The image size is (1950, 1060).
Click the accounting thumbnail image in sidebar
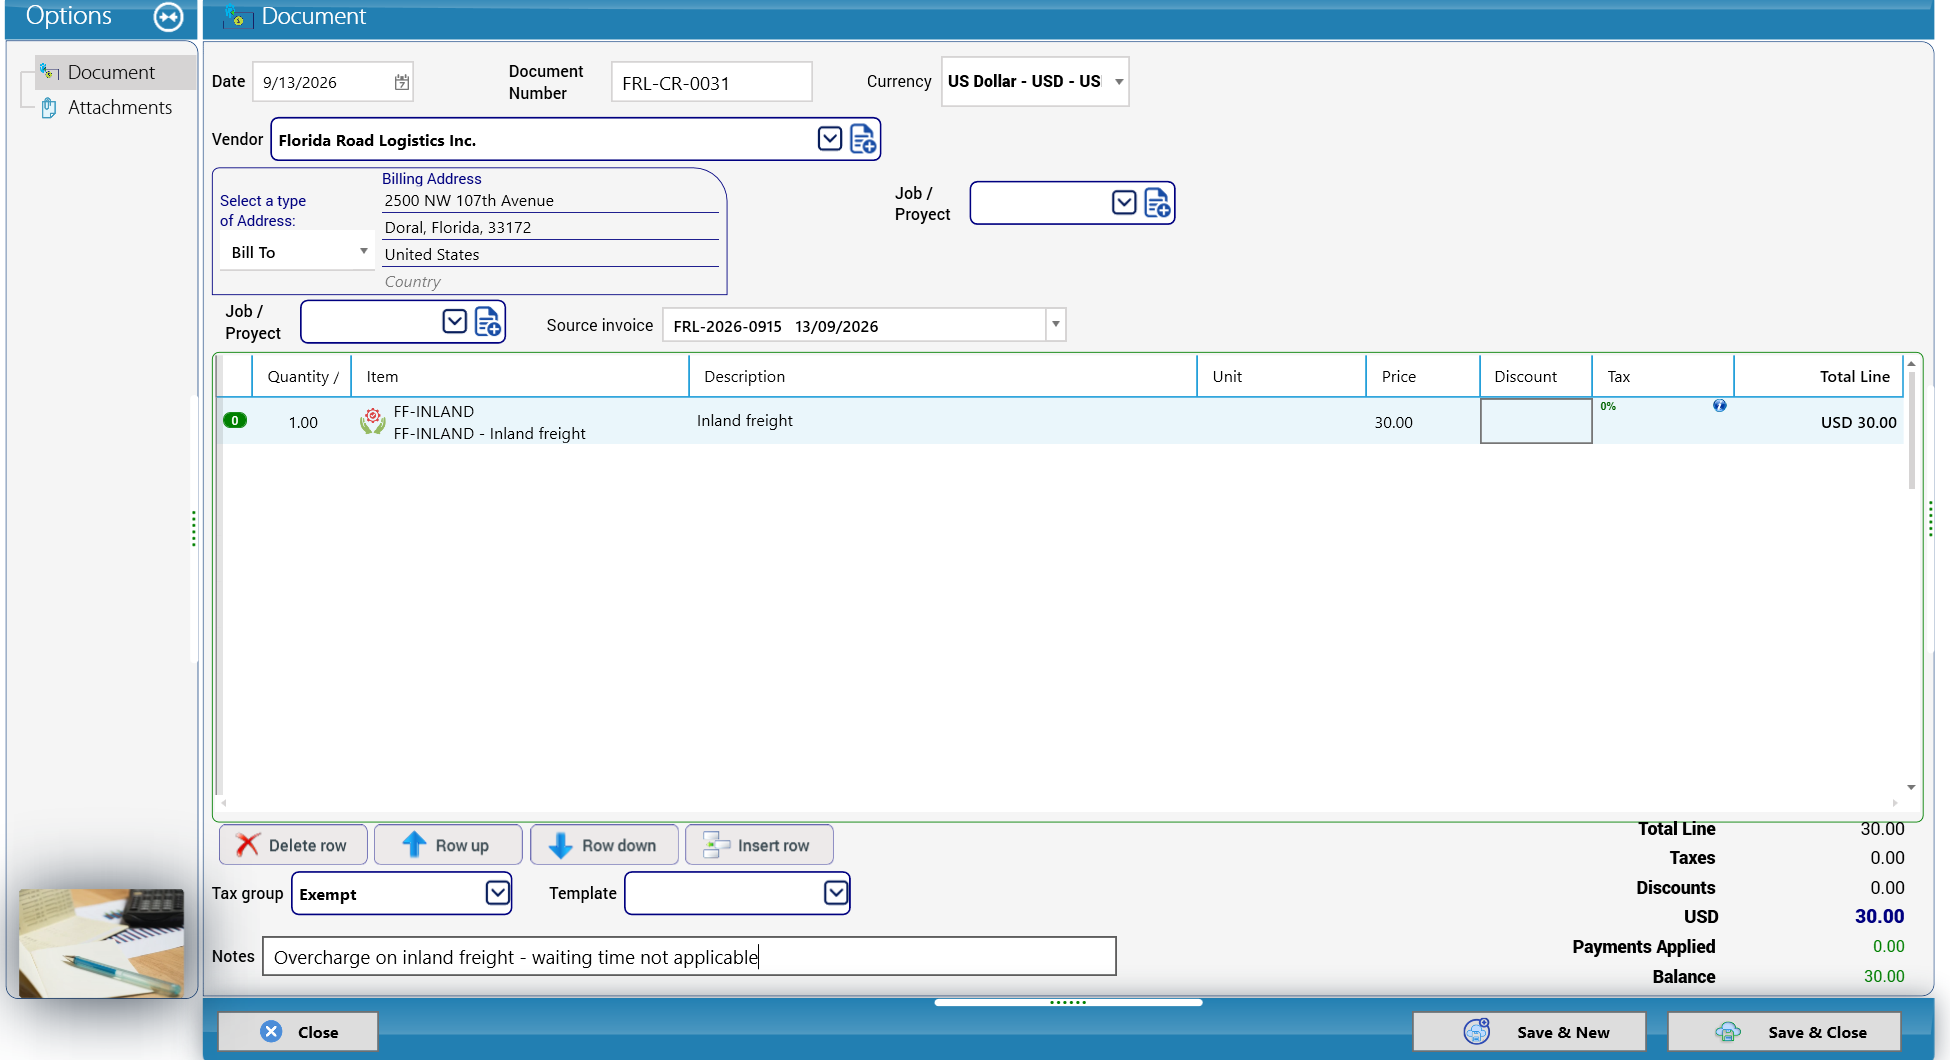click(102, 943)
